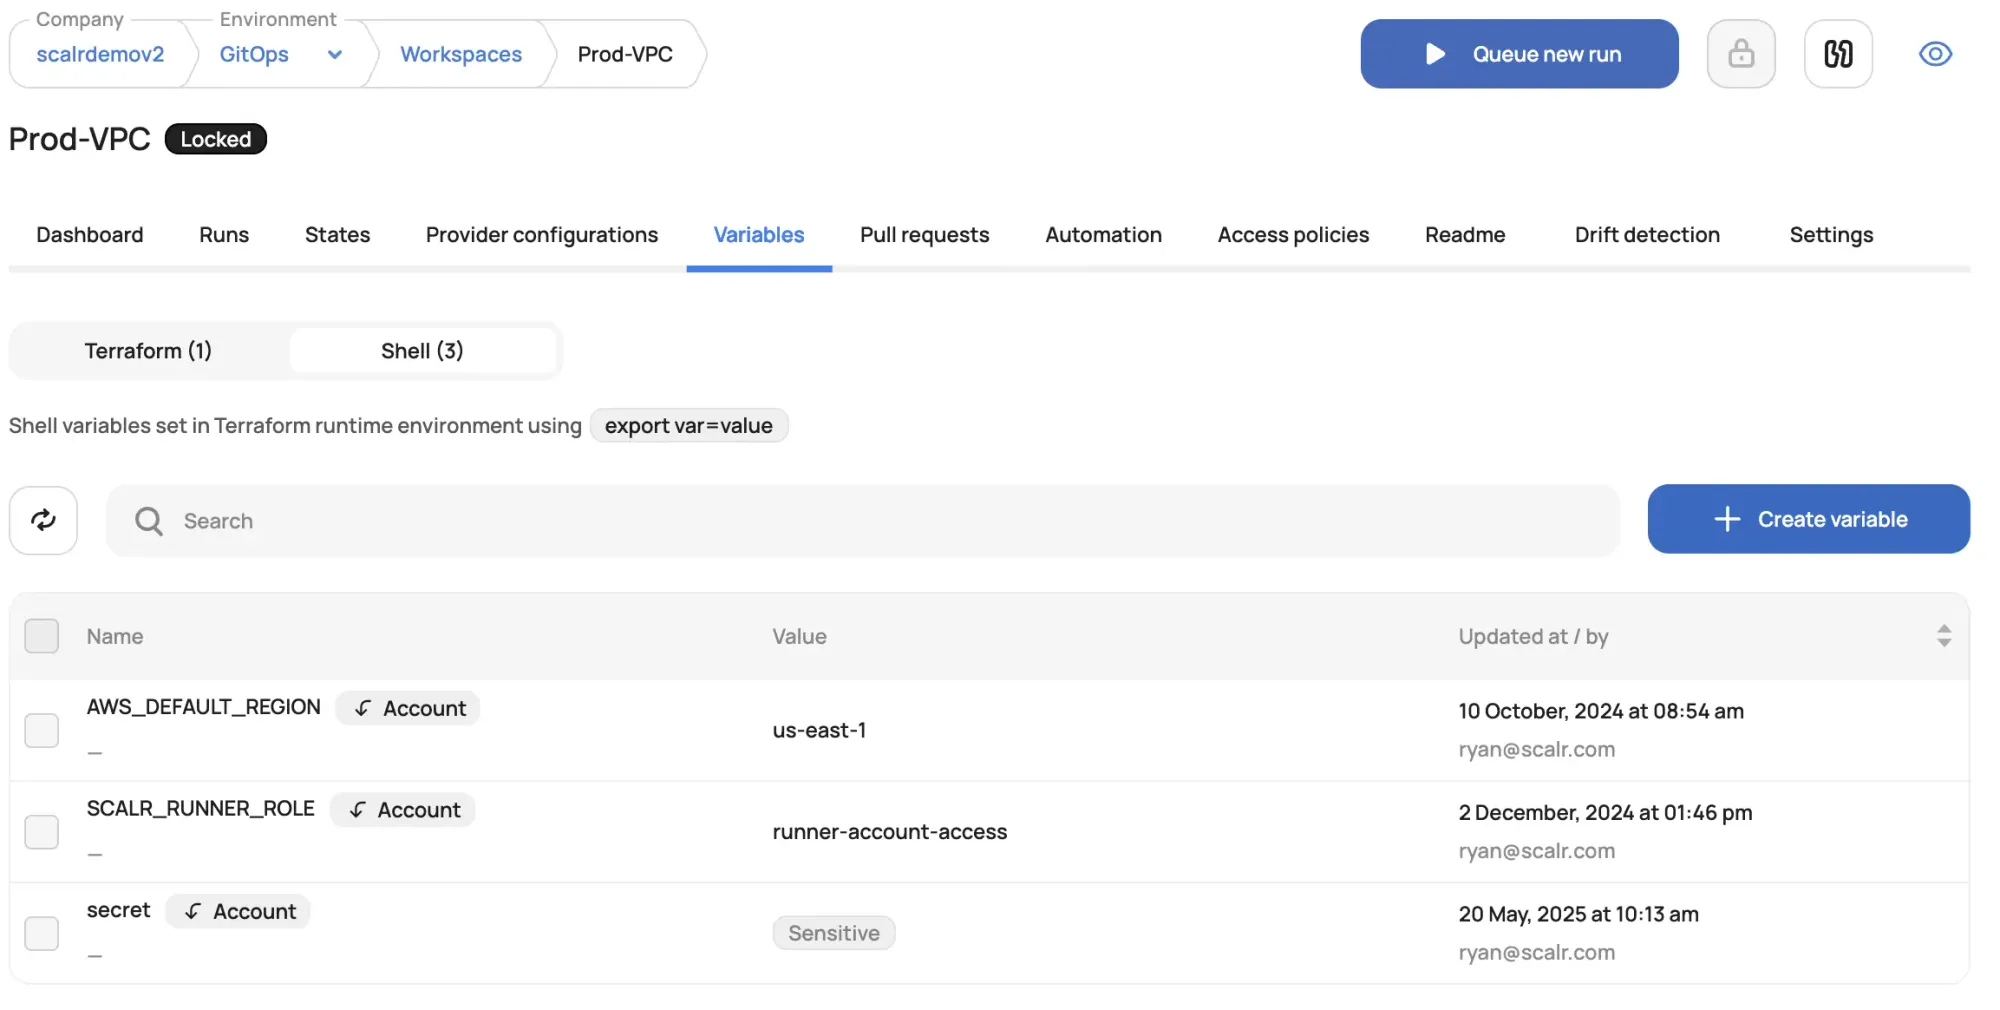
Task: Check the SCALR_RUNNER_ROLE row checkbox
Action: coord(42,832)
